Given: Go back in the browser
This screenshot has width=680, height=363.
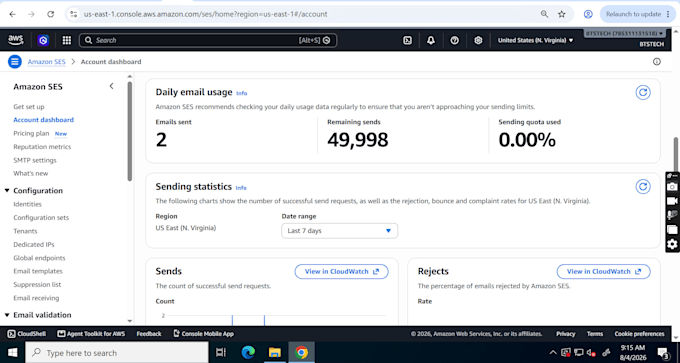Looking at the screenshot, I should [x=13, y=14].
